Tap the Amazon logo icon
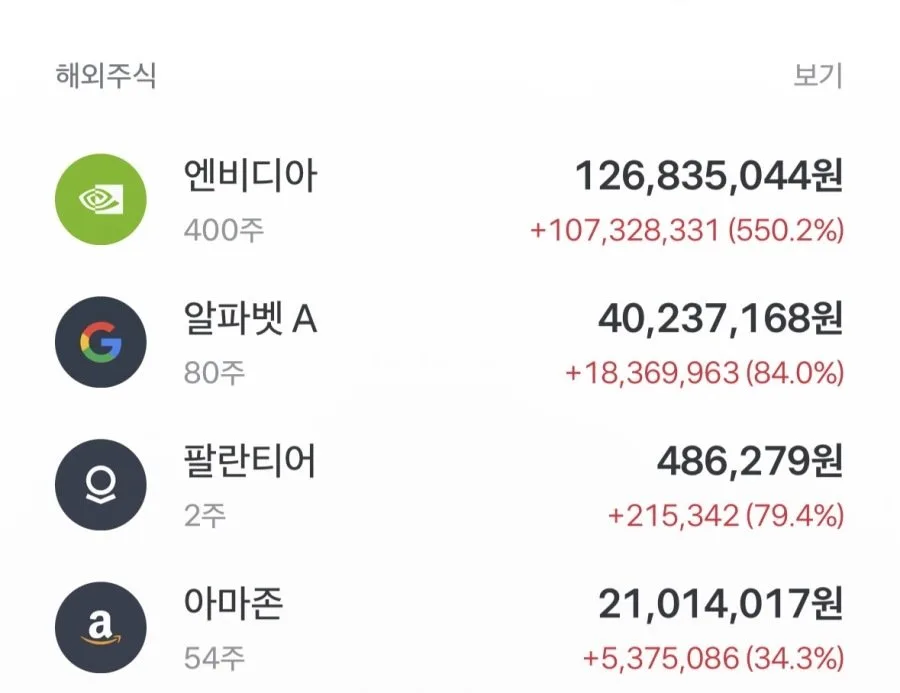This screenshot has width=900, height=693. click(100, 627)
